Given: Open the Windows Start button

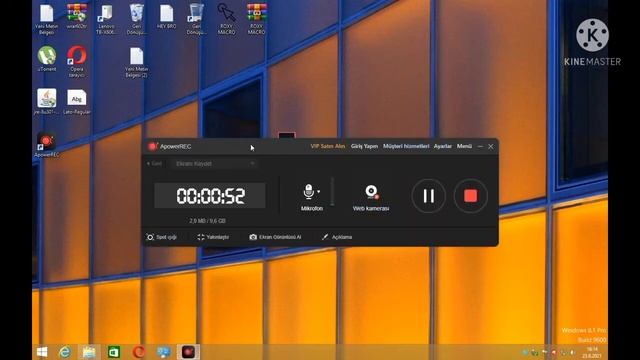Looking at the screenshot, I should (42, 352).
